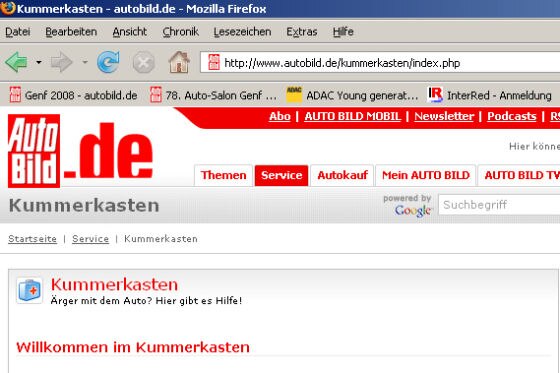Viewport: 560px width, 373px height.
Task: Open the Podcasts link
Action: [x=512, y=116]
